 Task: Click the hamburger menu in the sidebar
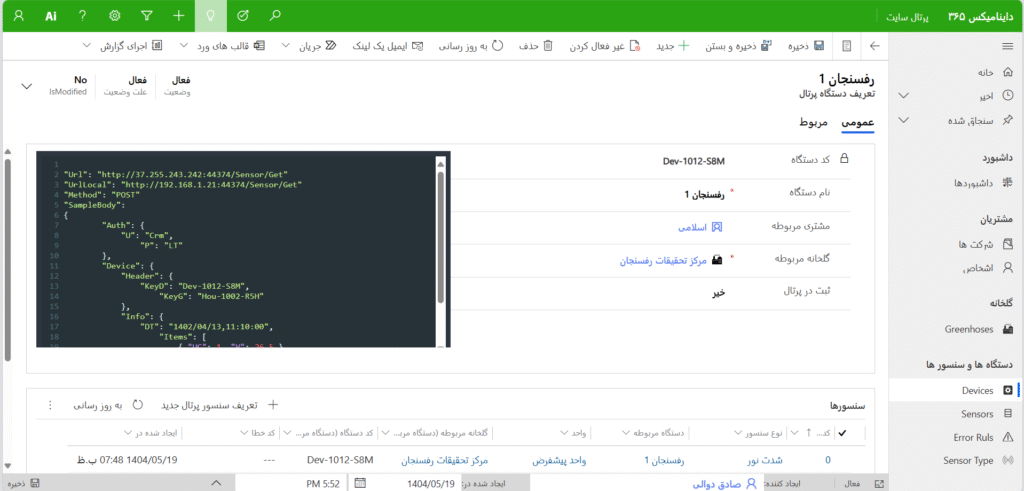1007,46
